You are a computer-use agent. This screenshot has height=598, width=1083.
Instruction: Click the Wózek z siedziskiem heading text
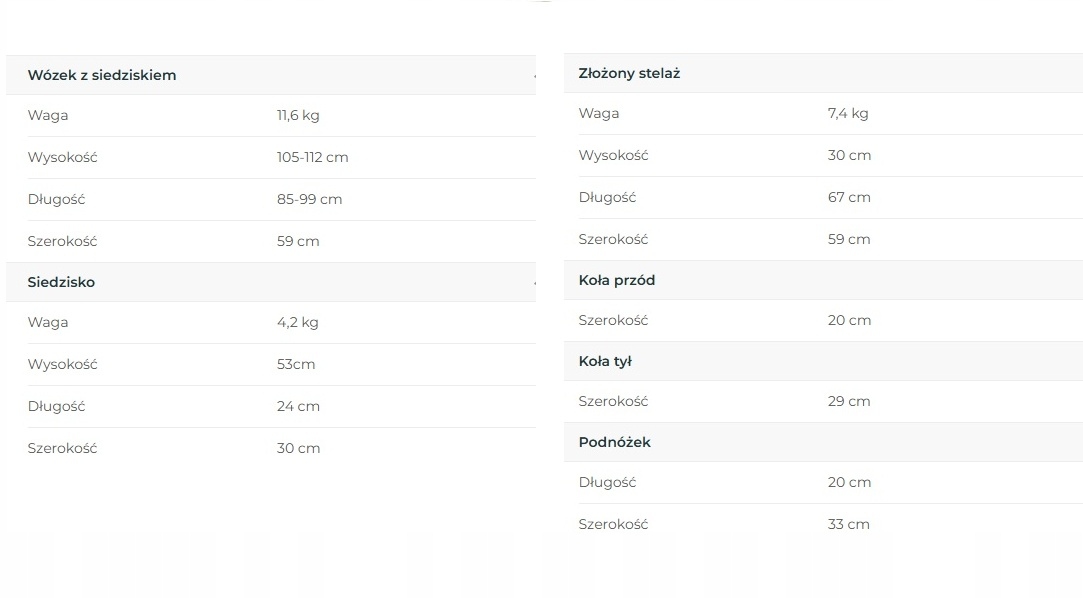(x=102, y=75)
